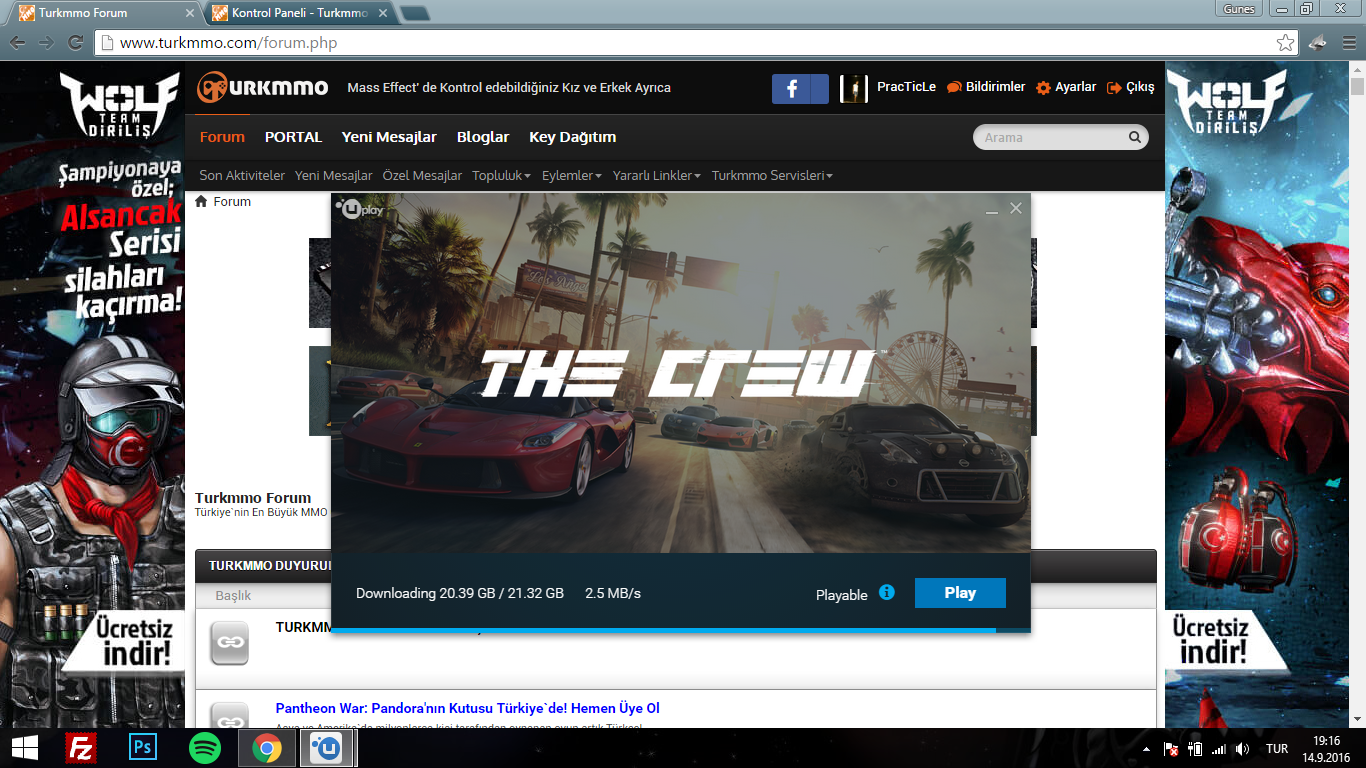Open Photoshop from the taskbar

(x=143, y=748)
